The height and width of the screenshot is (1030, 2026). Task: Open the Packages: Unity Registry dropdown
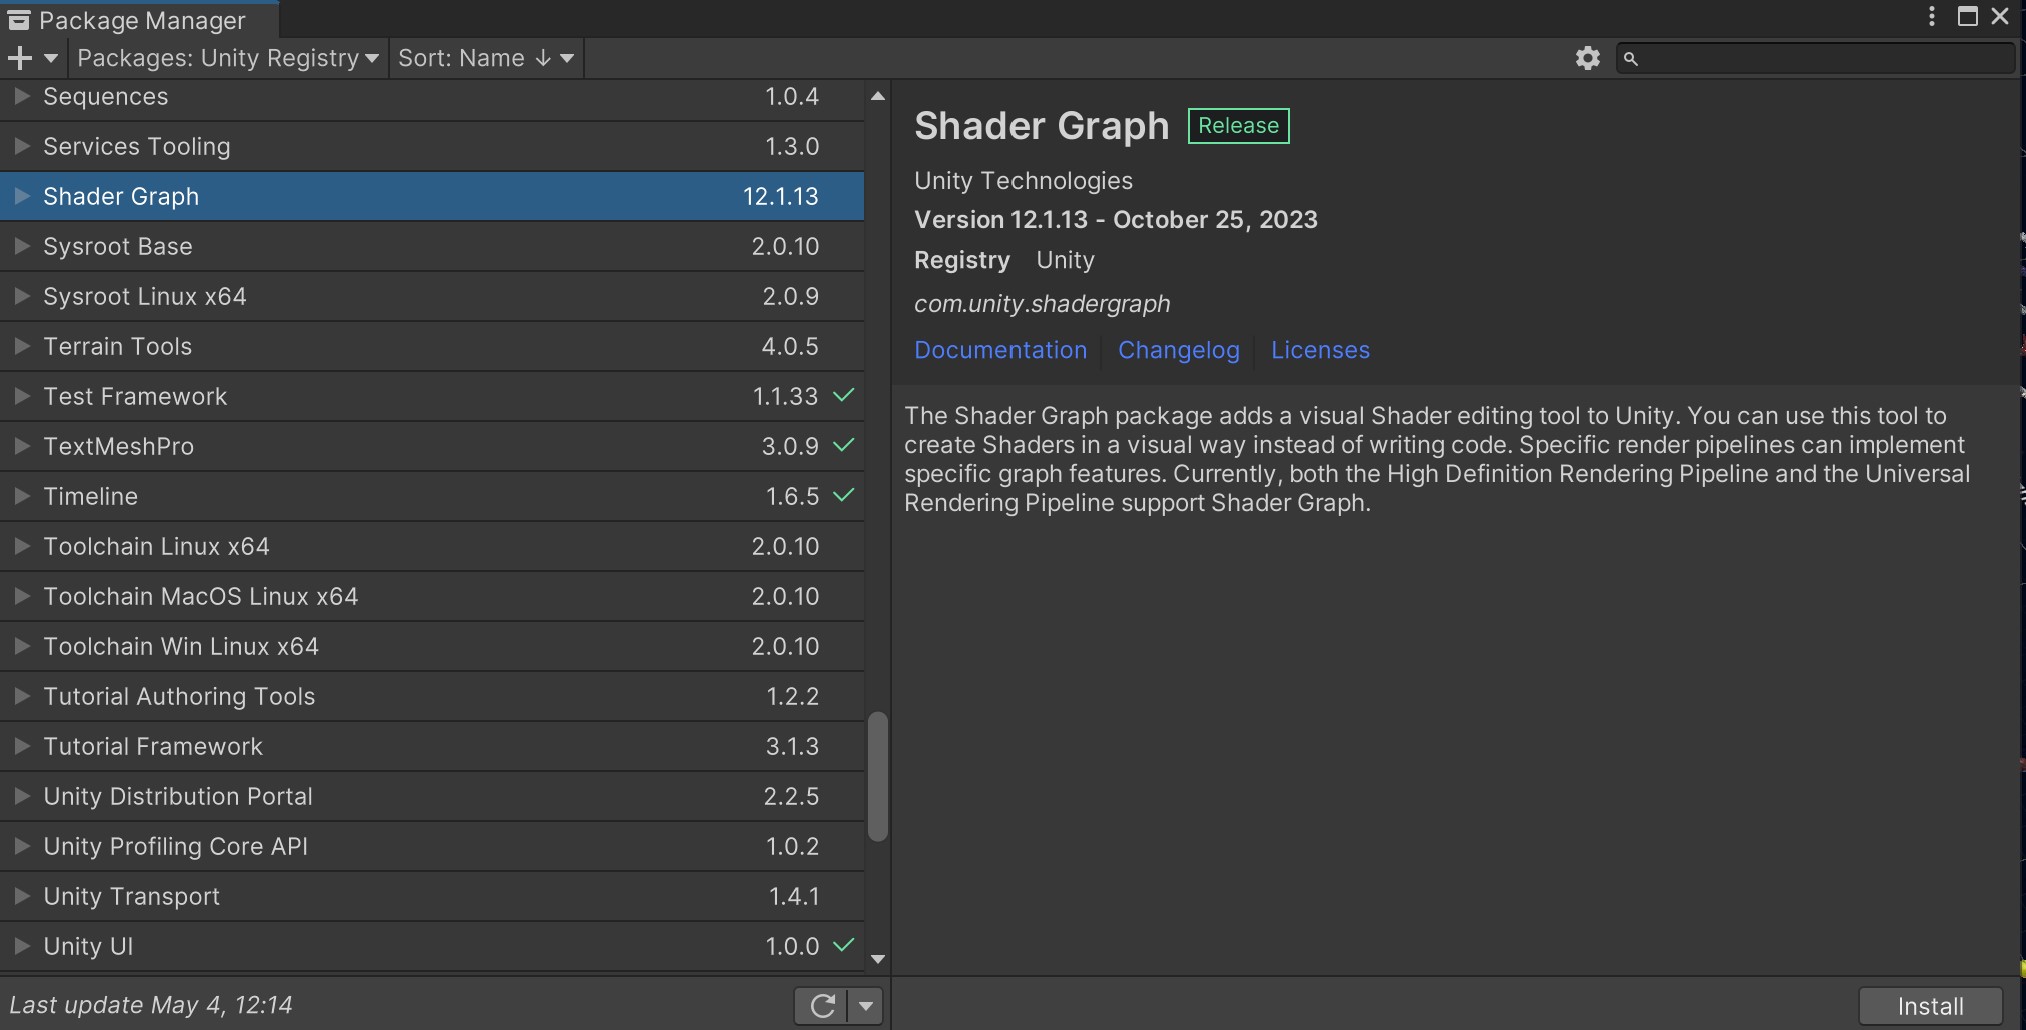(x=228, y=58)
